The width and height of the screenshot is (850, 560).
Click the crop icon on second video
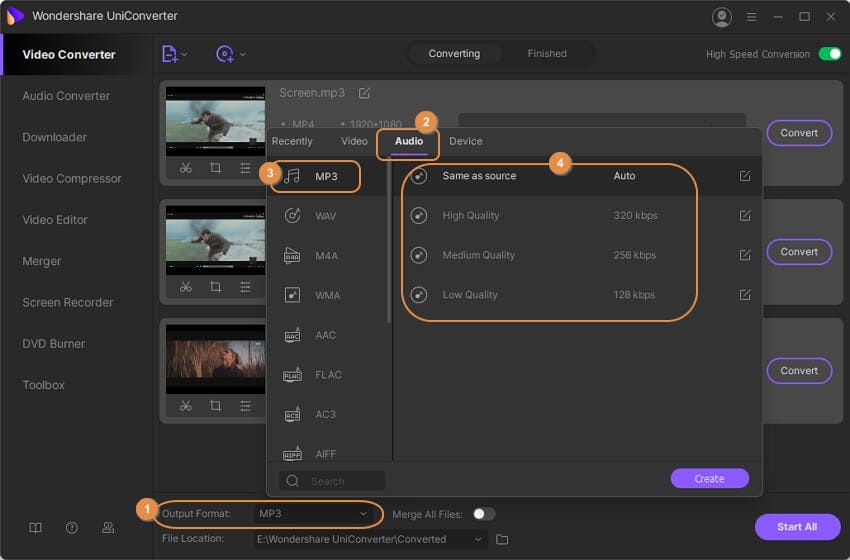(x=215, y=287)
